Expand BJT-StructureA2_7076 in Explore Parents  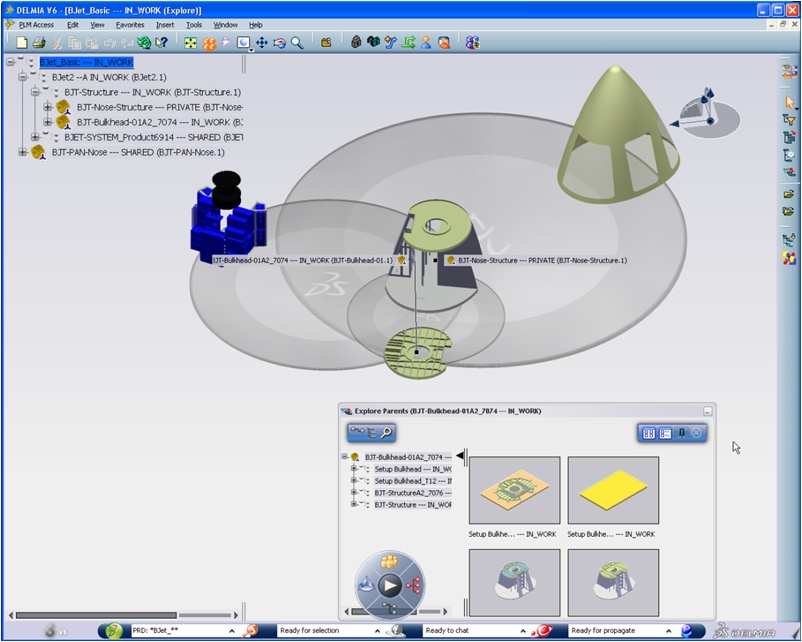(353, 493)
